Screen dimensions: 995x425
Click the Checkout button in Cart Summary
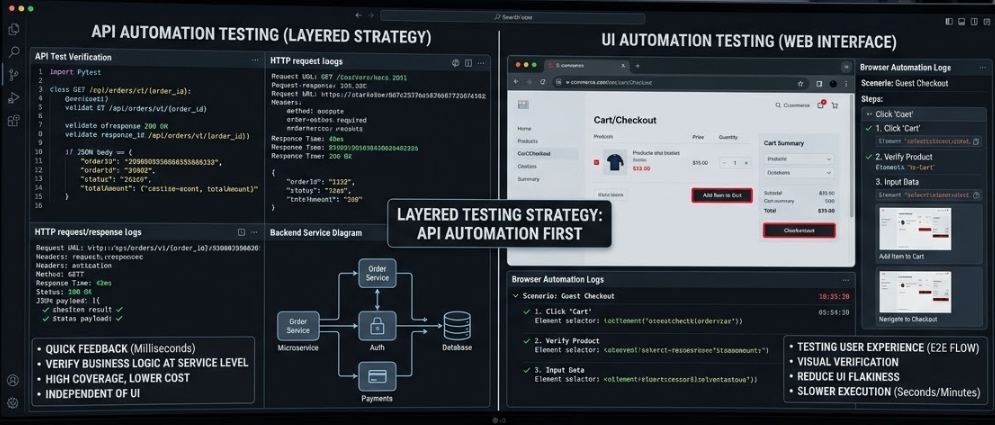[x=799, y=230]
